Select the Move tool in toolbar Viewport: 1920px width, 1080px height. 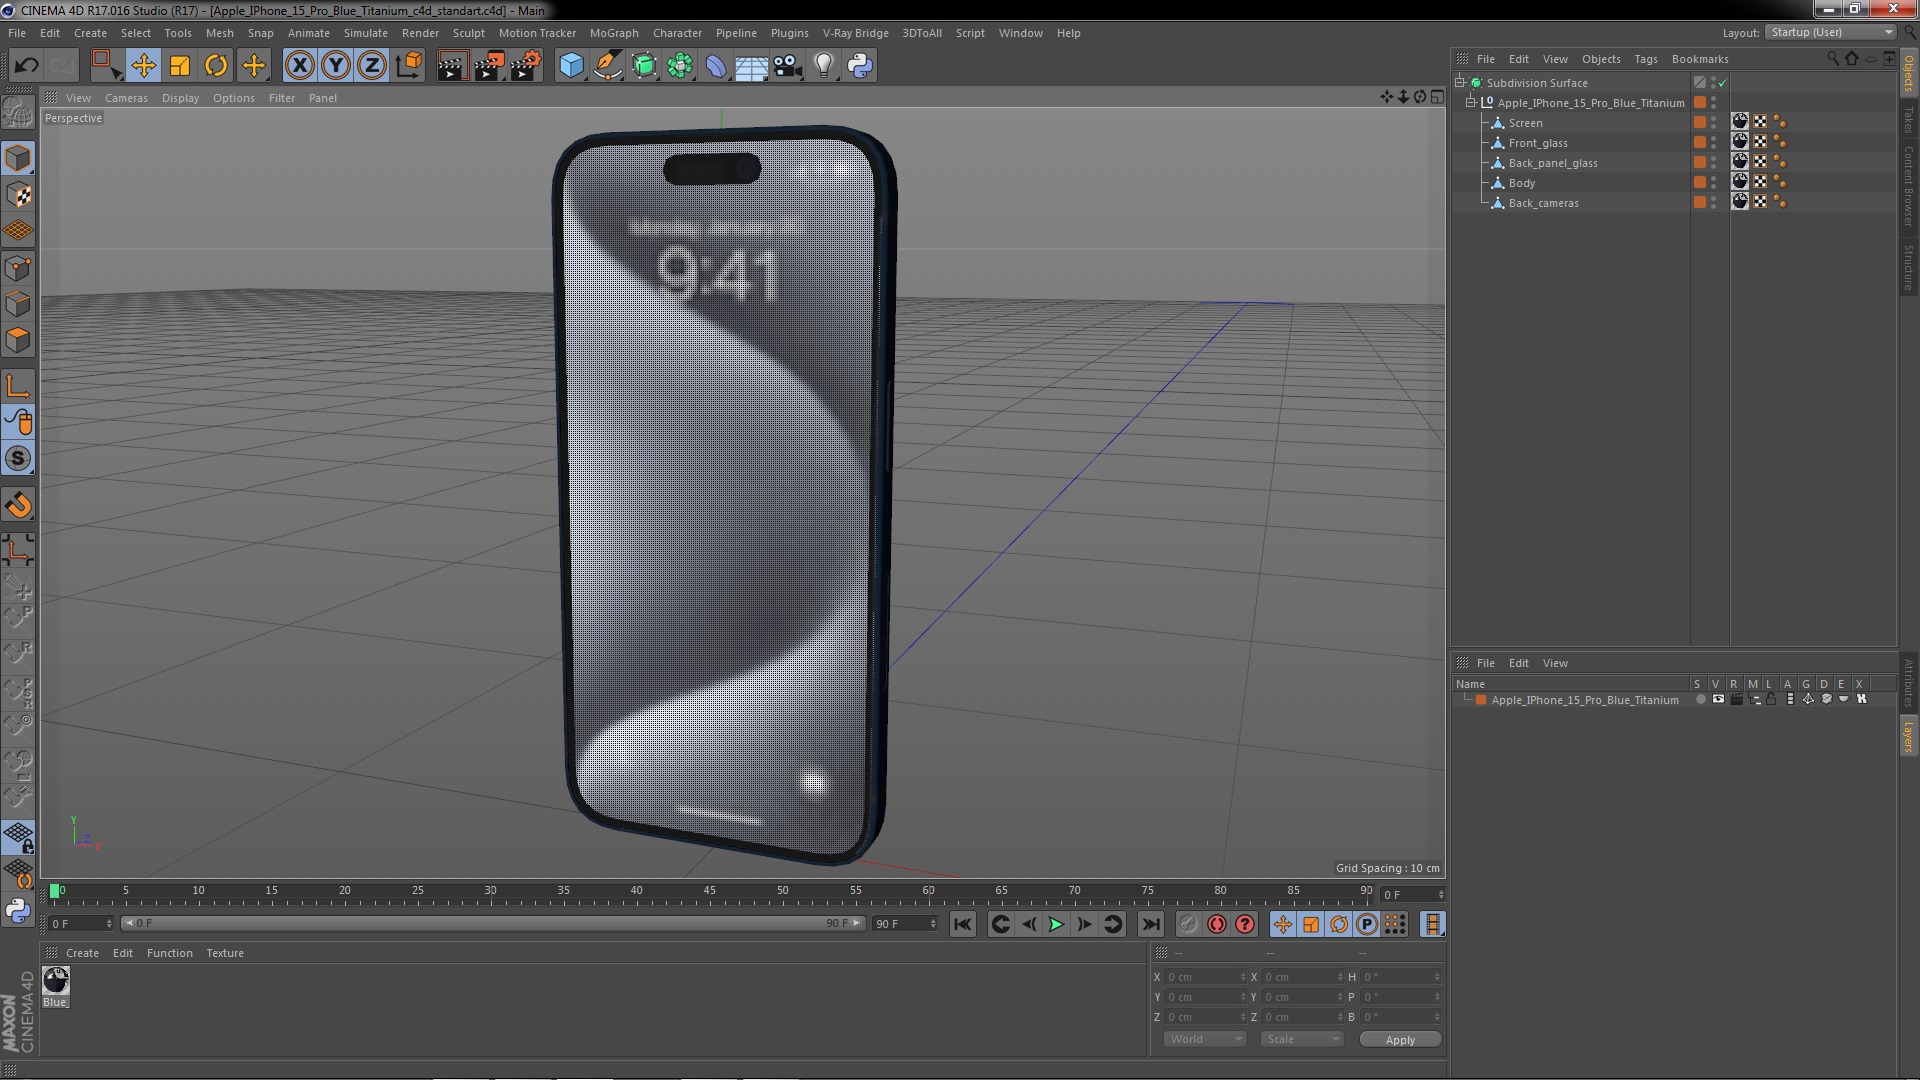point(142,65)
